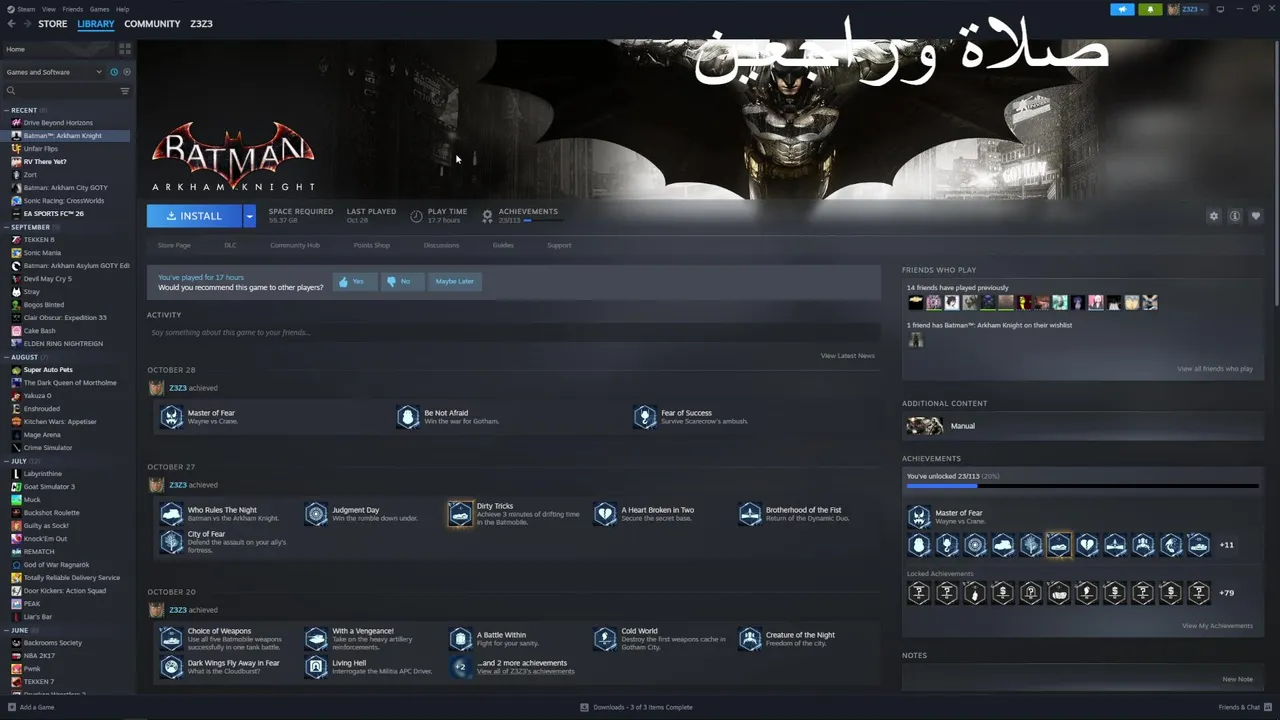Screen dimensions: 1280x720
Task: Open the Friends & Chat icon at bottom right
Action: pyautogui.click(x=1269, y=707)
